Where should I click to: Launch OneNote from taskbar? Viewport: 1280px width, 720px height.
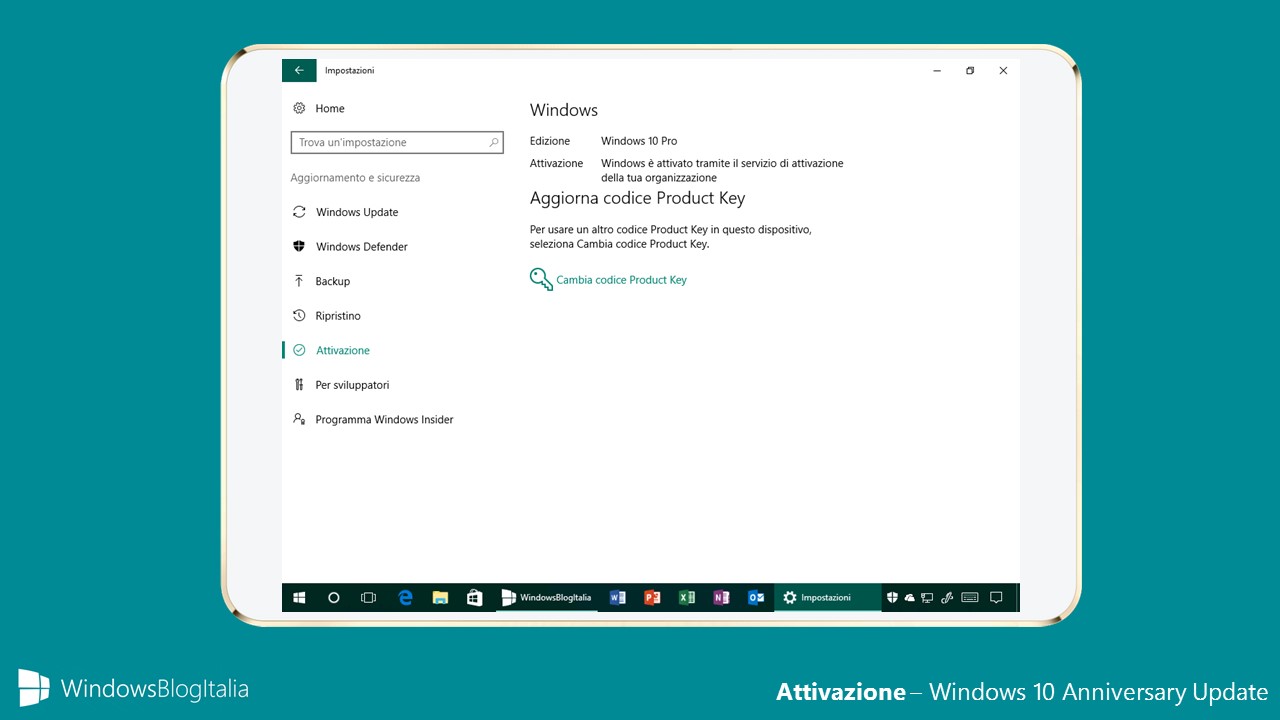point(721,598)
